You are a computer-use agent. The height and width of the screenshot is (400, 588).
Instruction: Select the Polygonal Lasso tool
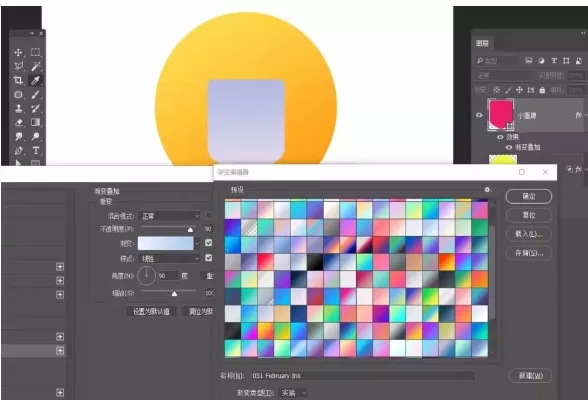coord(18,66)
